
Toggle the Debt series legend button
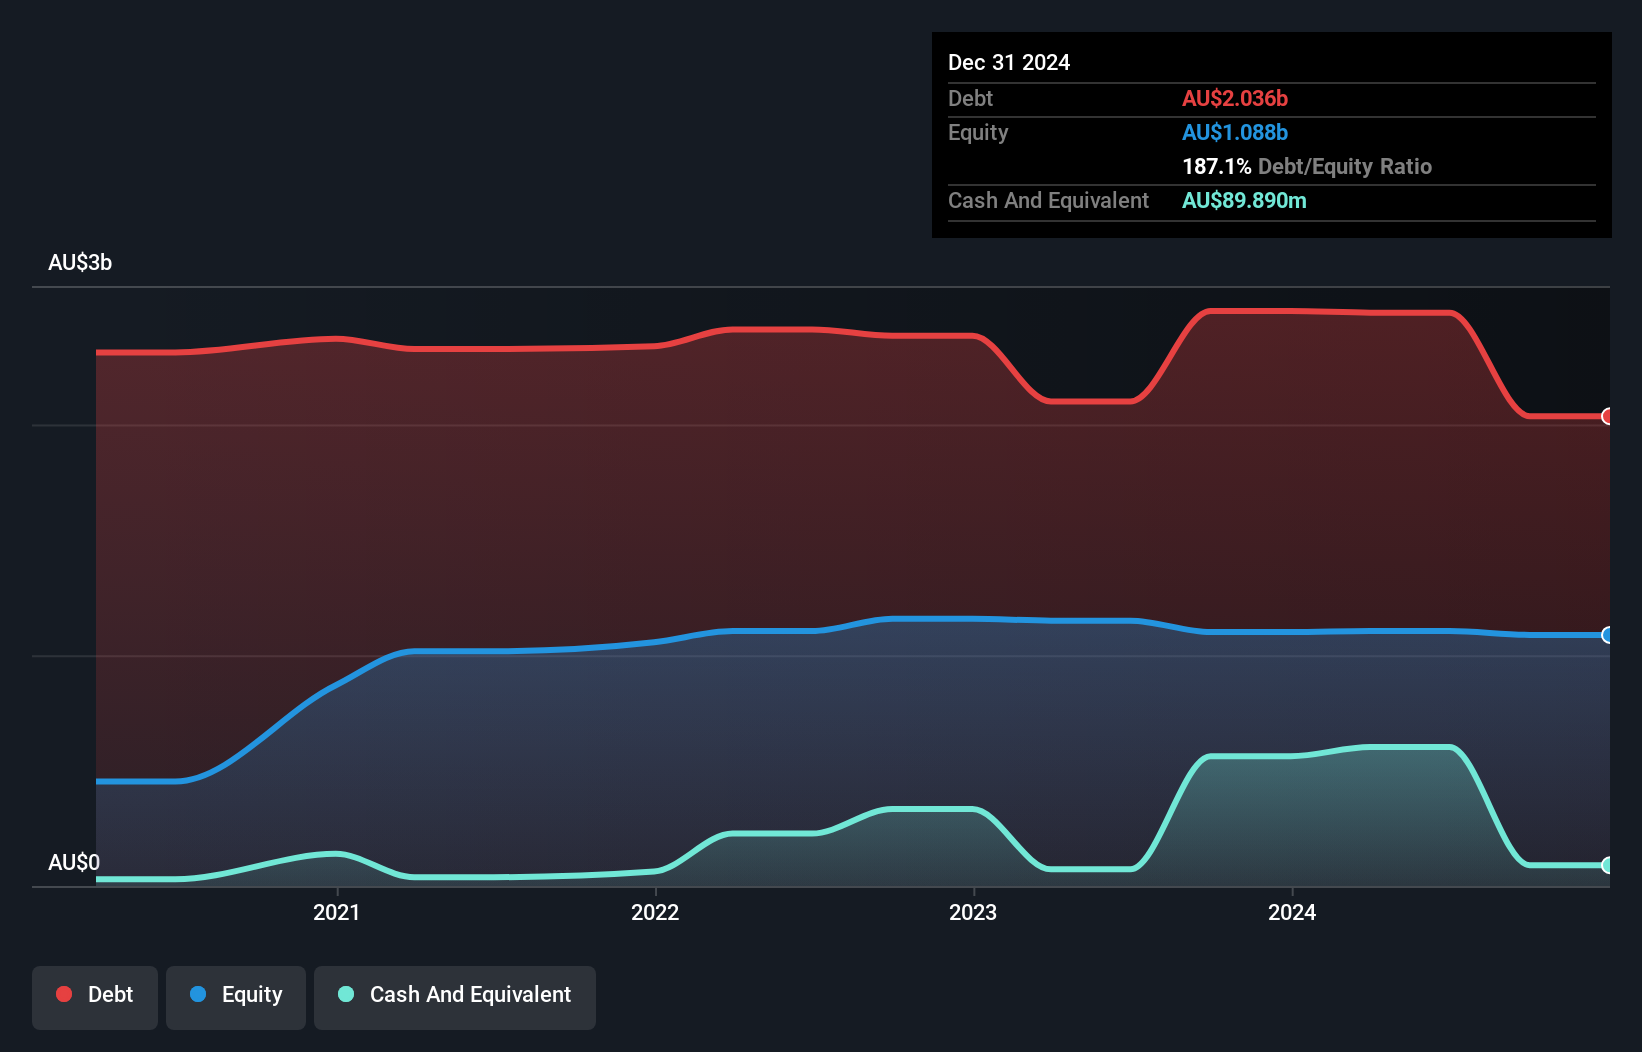coord(95,997)
